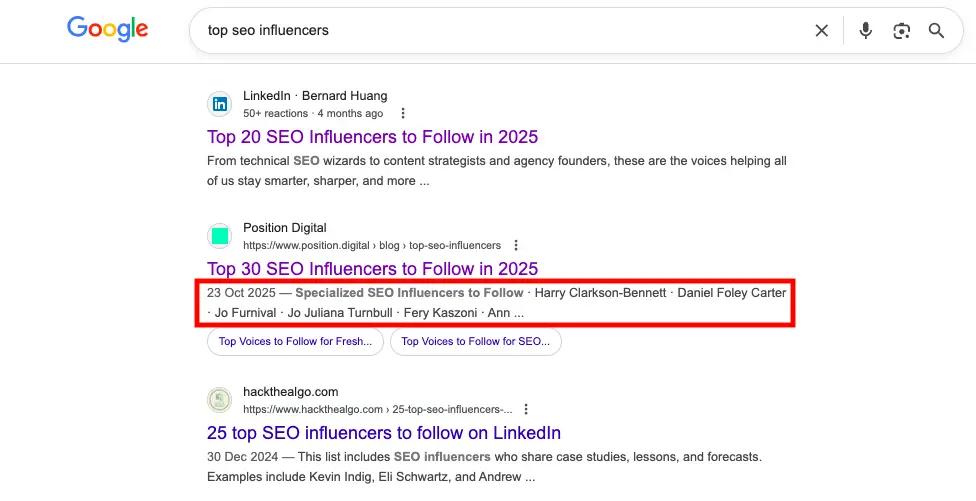Click hackthealgo.com favicon
This screenshot has height=501, width=976.
tap(220, 400)
